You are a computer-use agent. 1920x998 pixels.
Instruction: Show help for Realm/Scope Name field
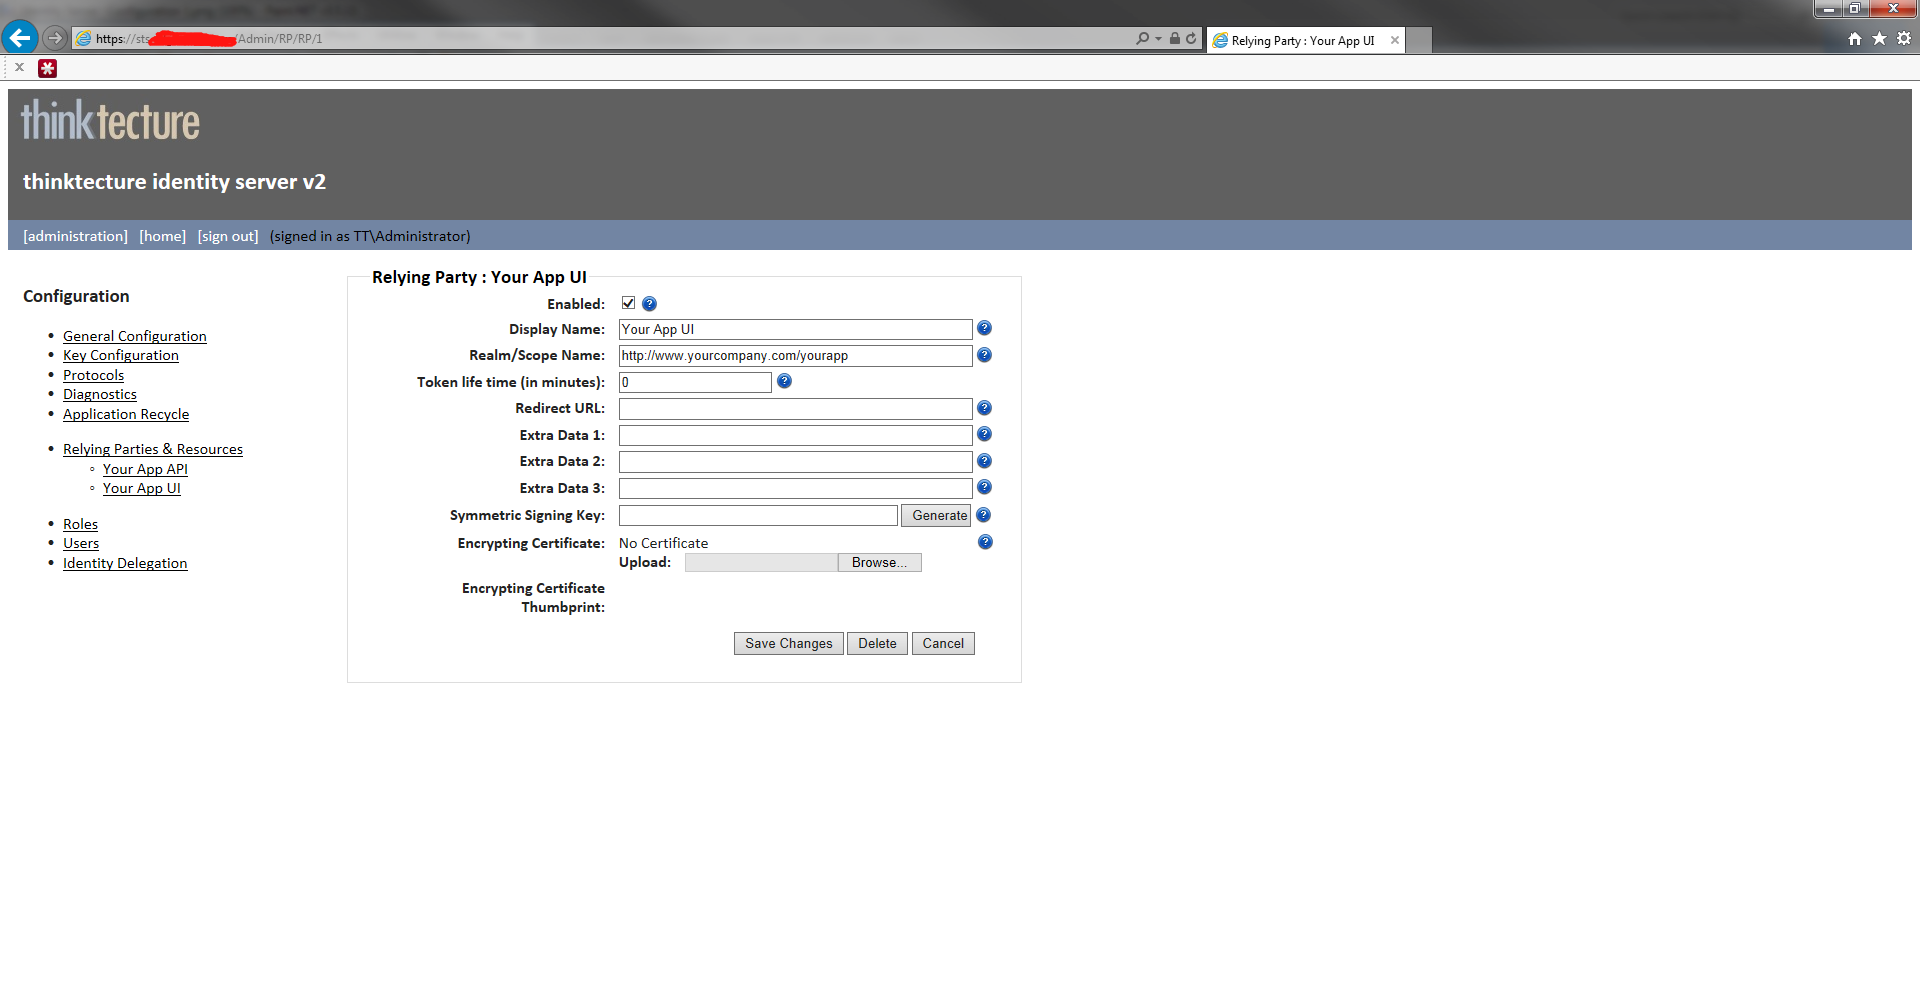click(x=984, y=355)
